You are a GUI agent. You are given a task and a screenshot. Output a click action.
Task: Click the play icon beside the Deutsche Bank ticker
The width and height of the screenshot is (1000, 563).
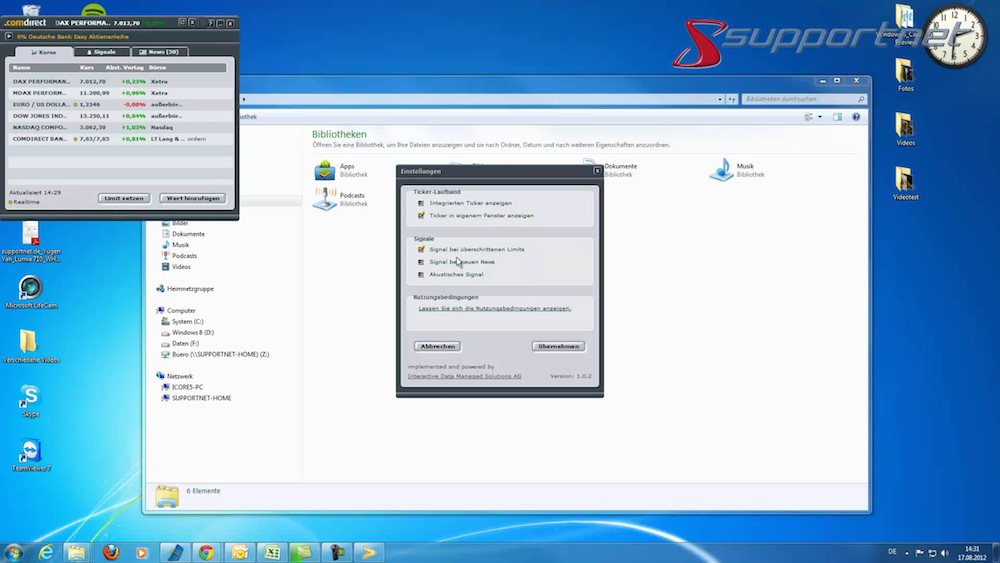pyautogui.click(x=9, y=36)
